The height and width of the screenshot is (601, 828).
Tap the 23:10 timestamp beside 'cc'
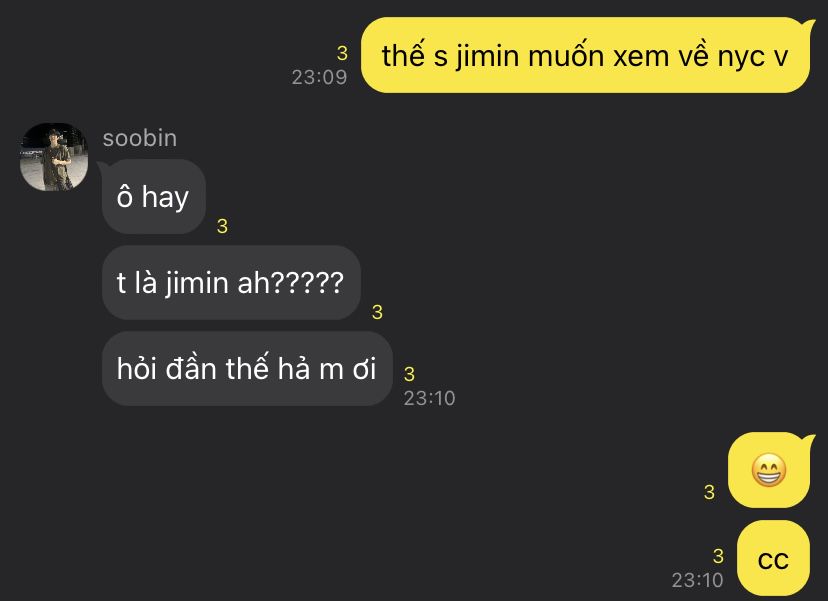698,580
